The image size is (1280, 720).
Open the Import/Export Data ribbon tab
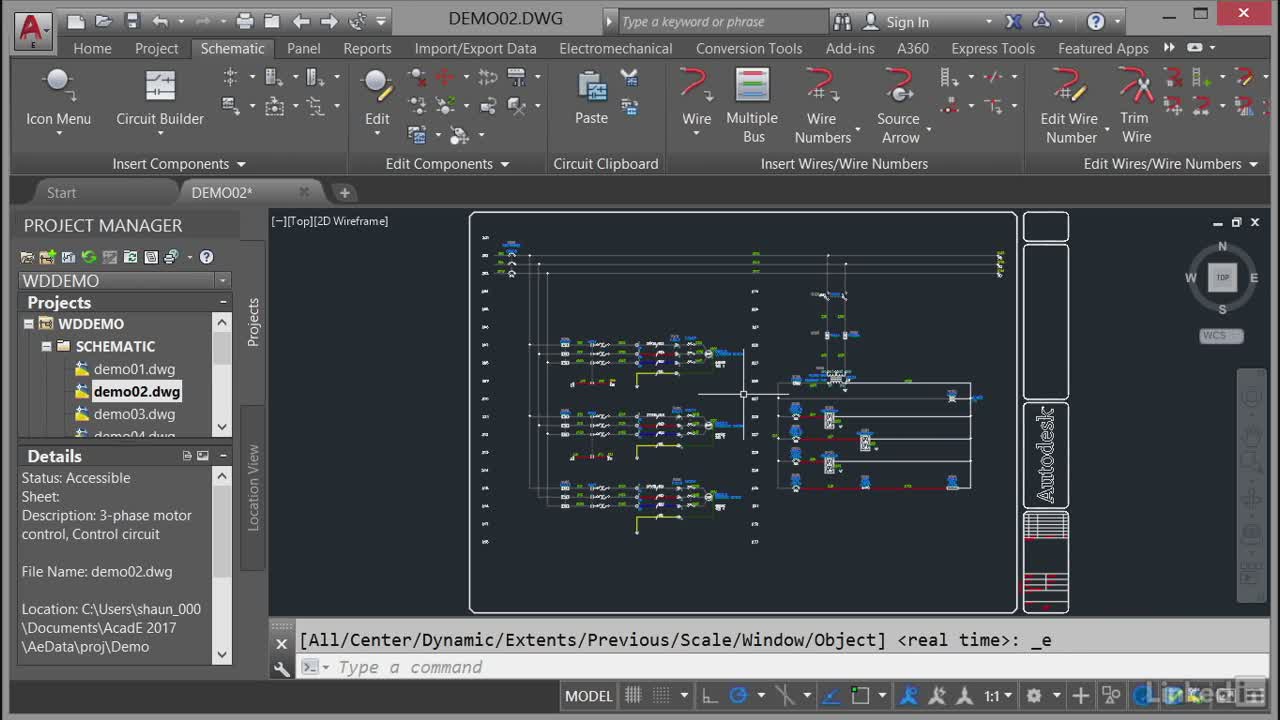476,48
